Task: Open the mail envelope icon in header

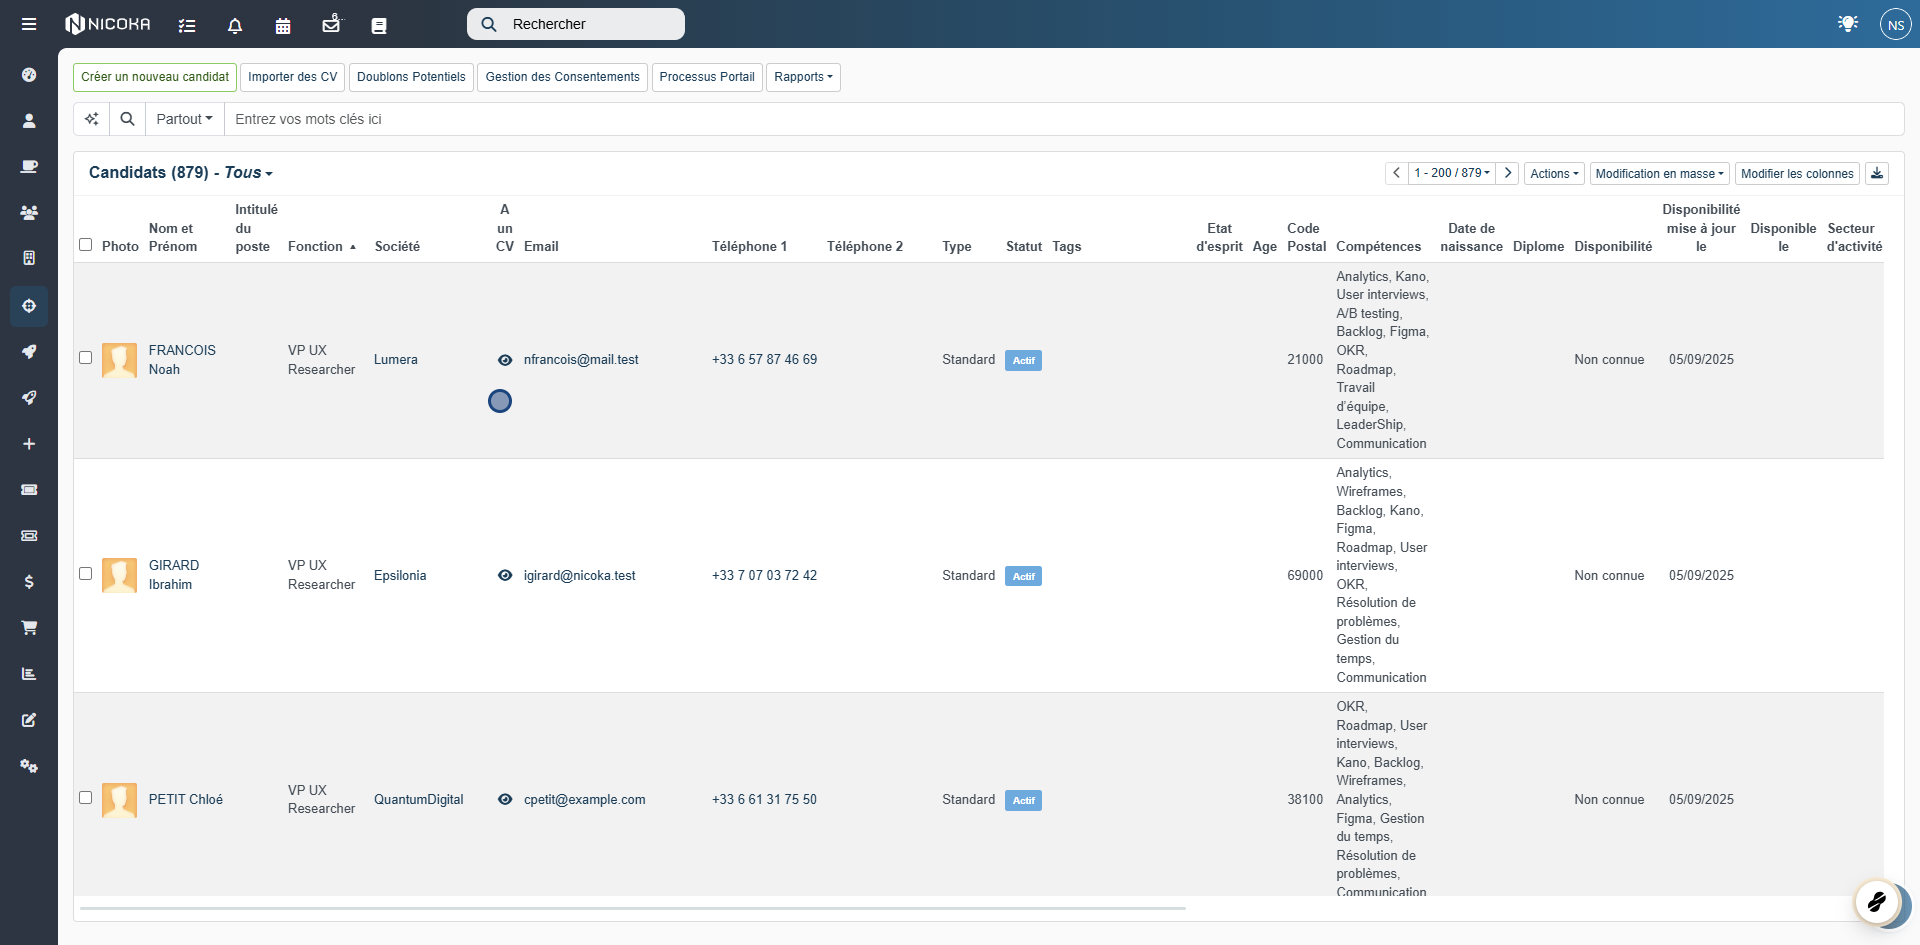Action: 331,25
